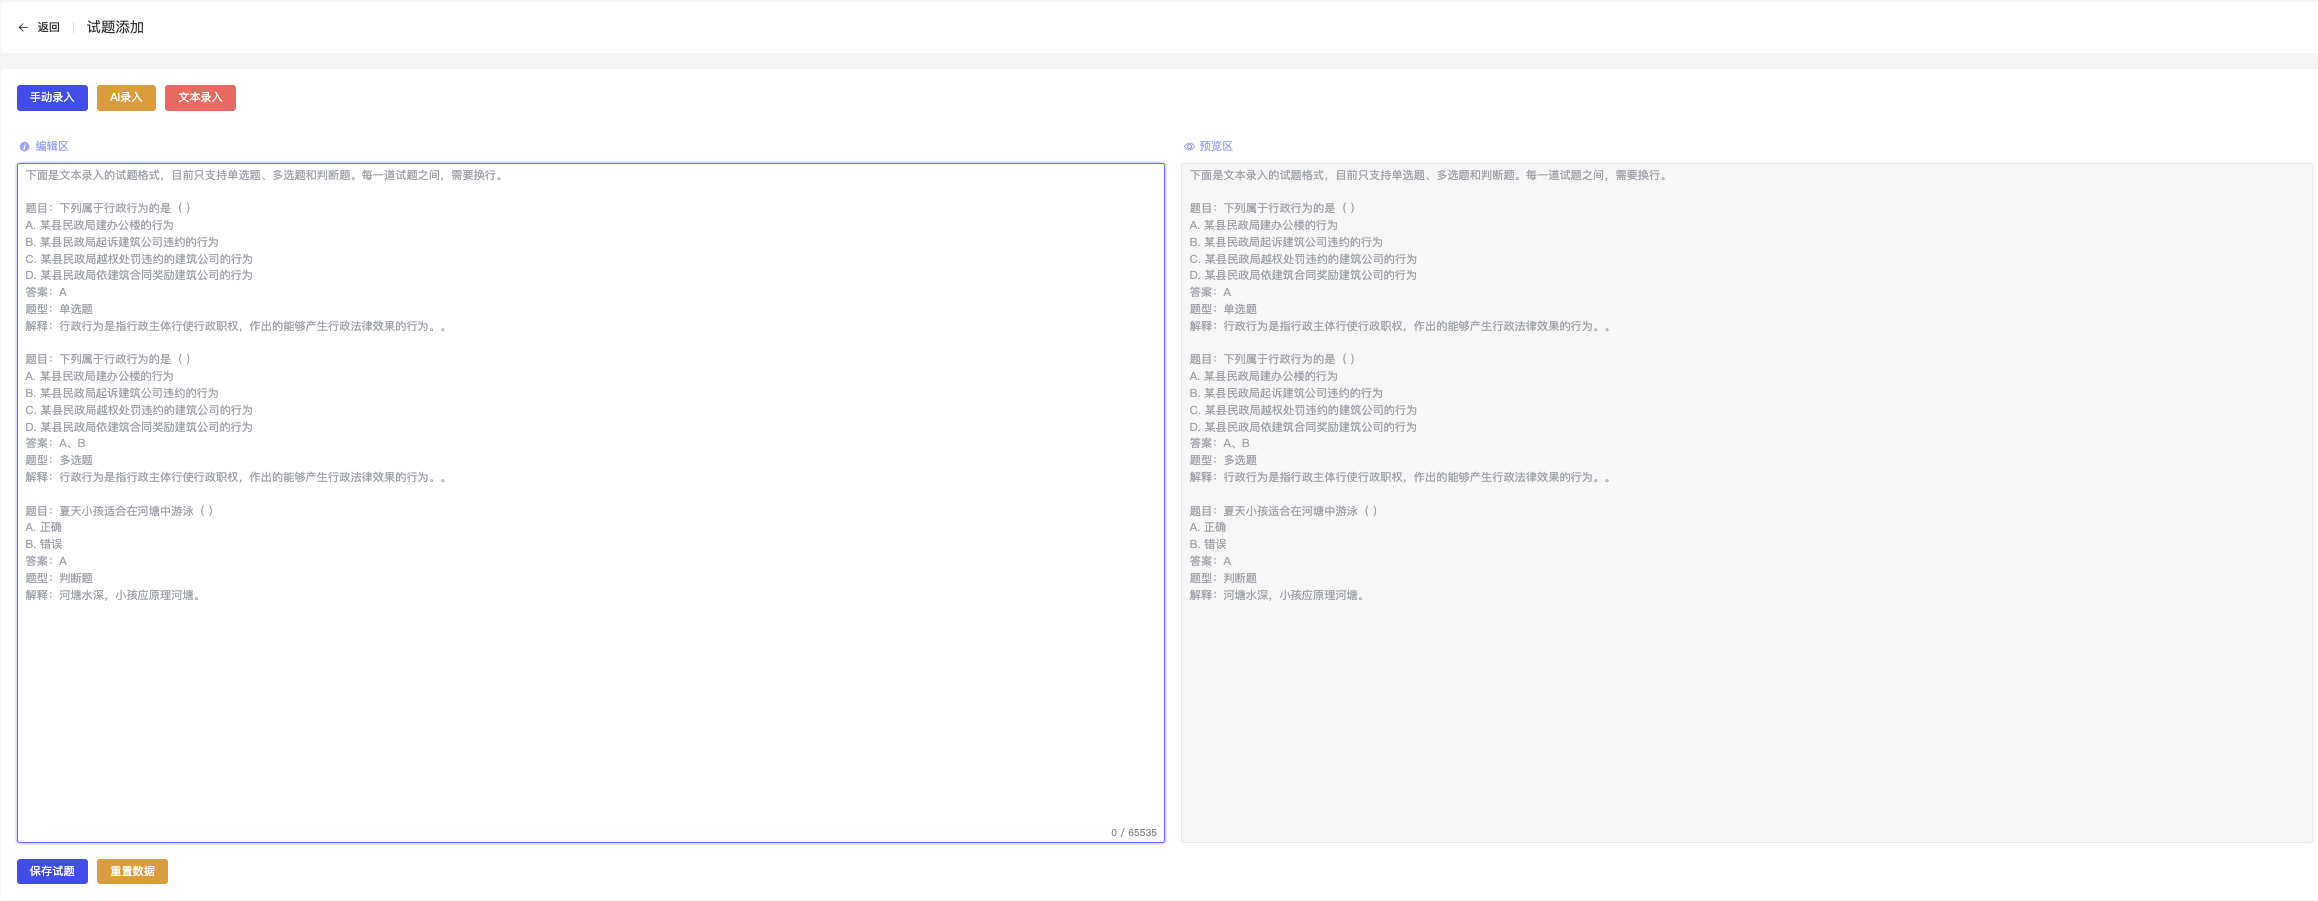Click the 题型：多选题 line in preview
Image resolution: width=2318 pixels, height=901 pixels.
1224,459
